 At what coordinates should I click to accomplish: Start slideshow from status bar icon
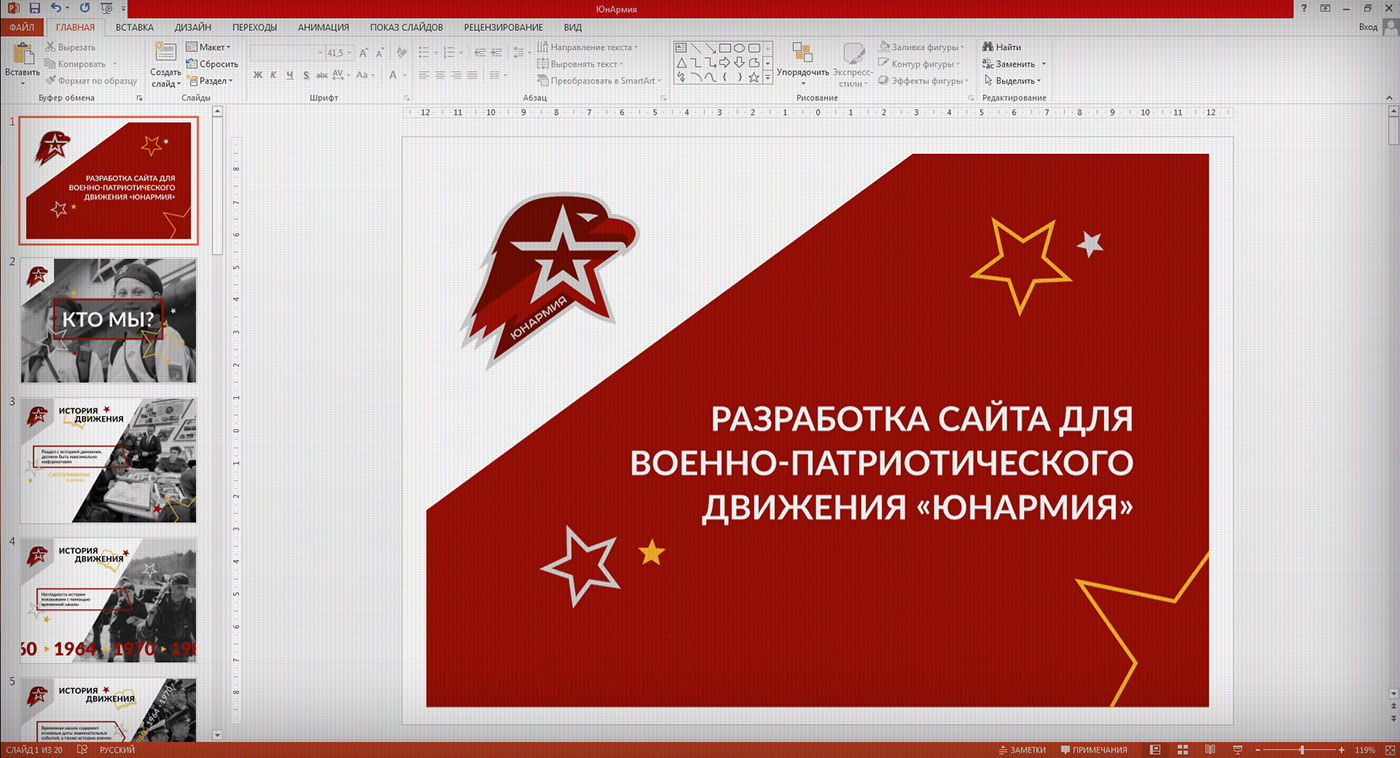1237,749
